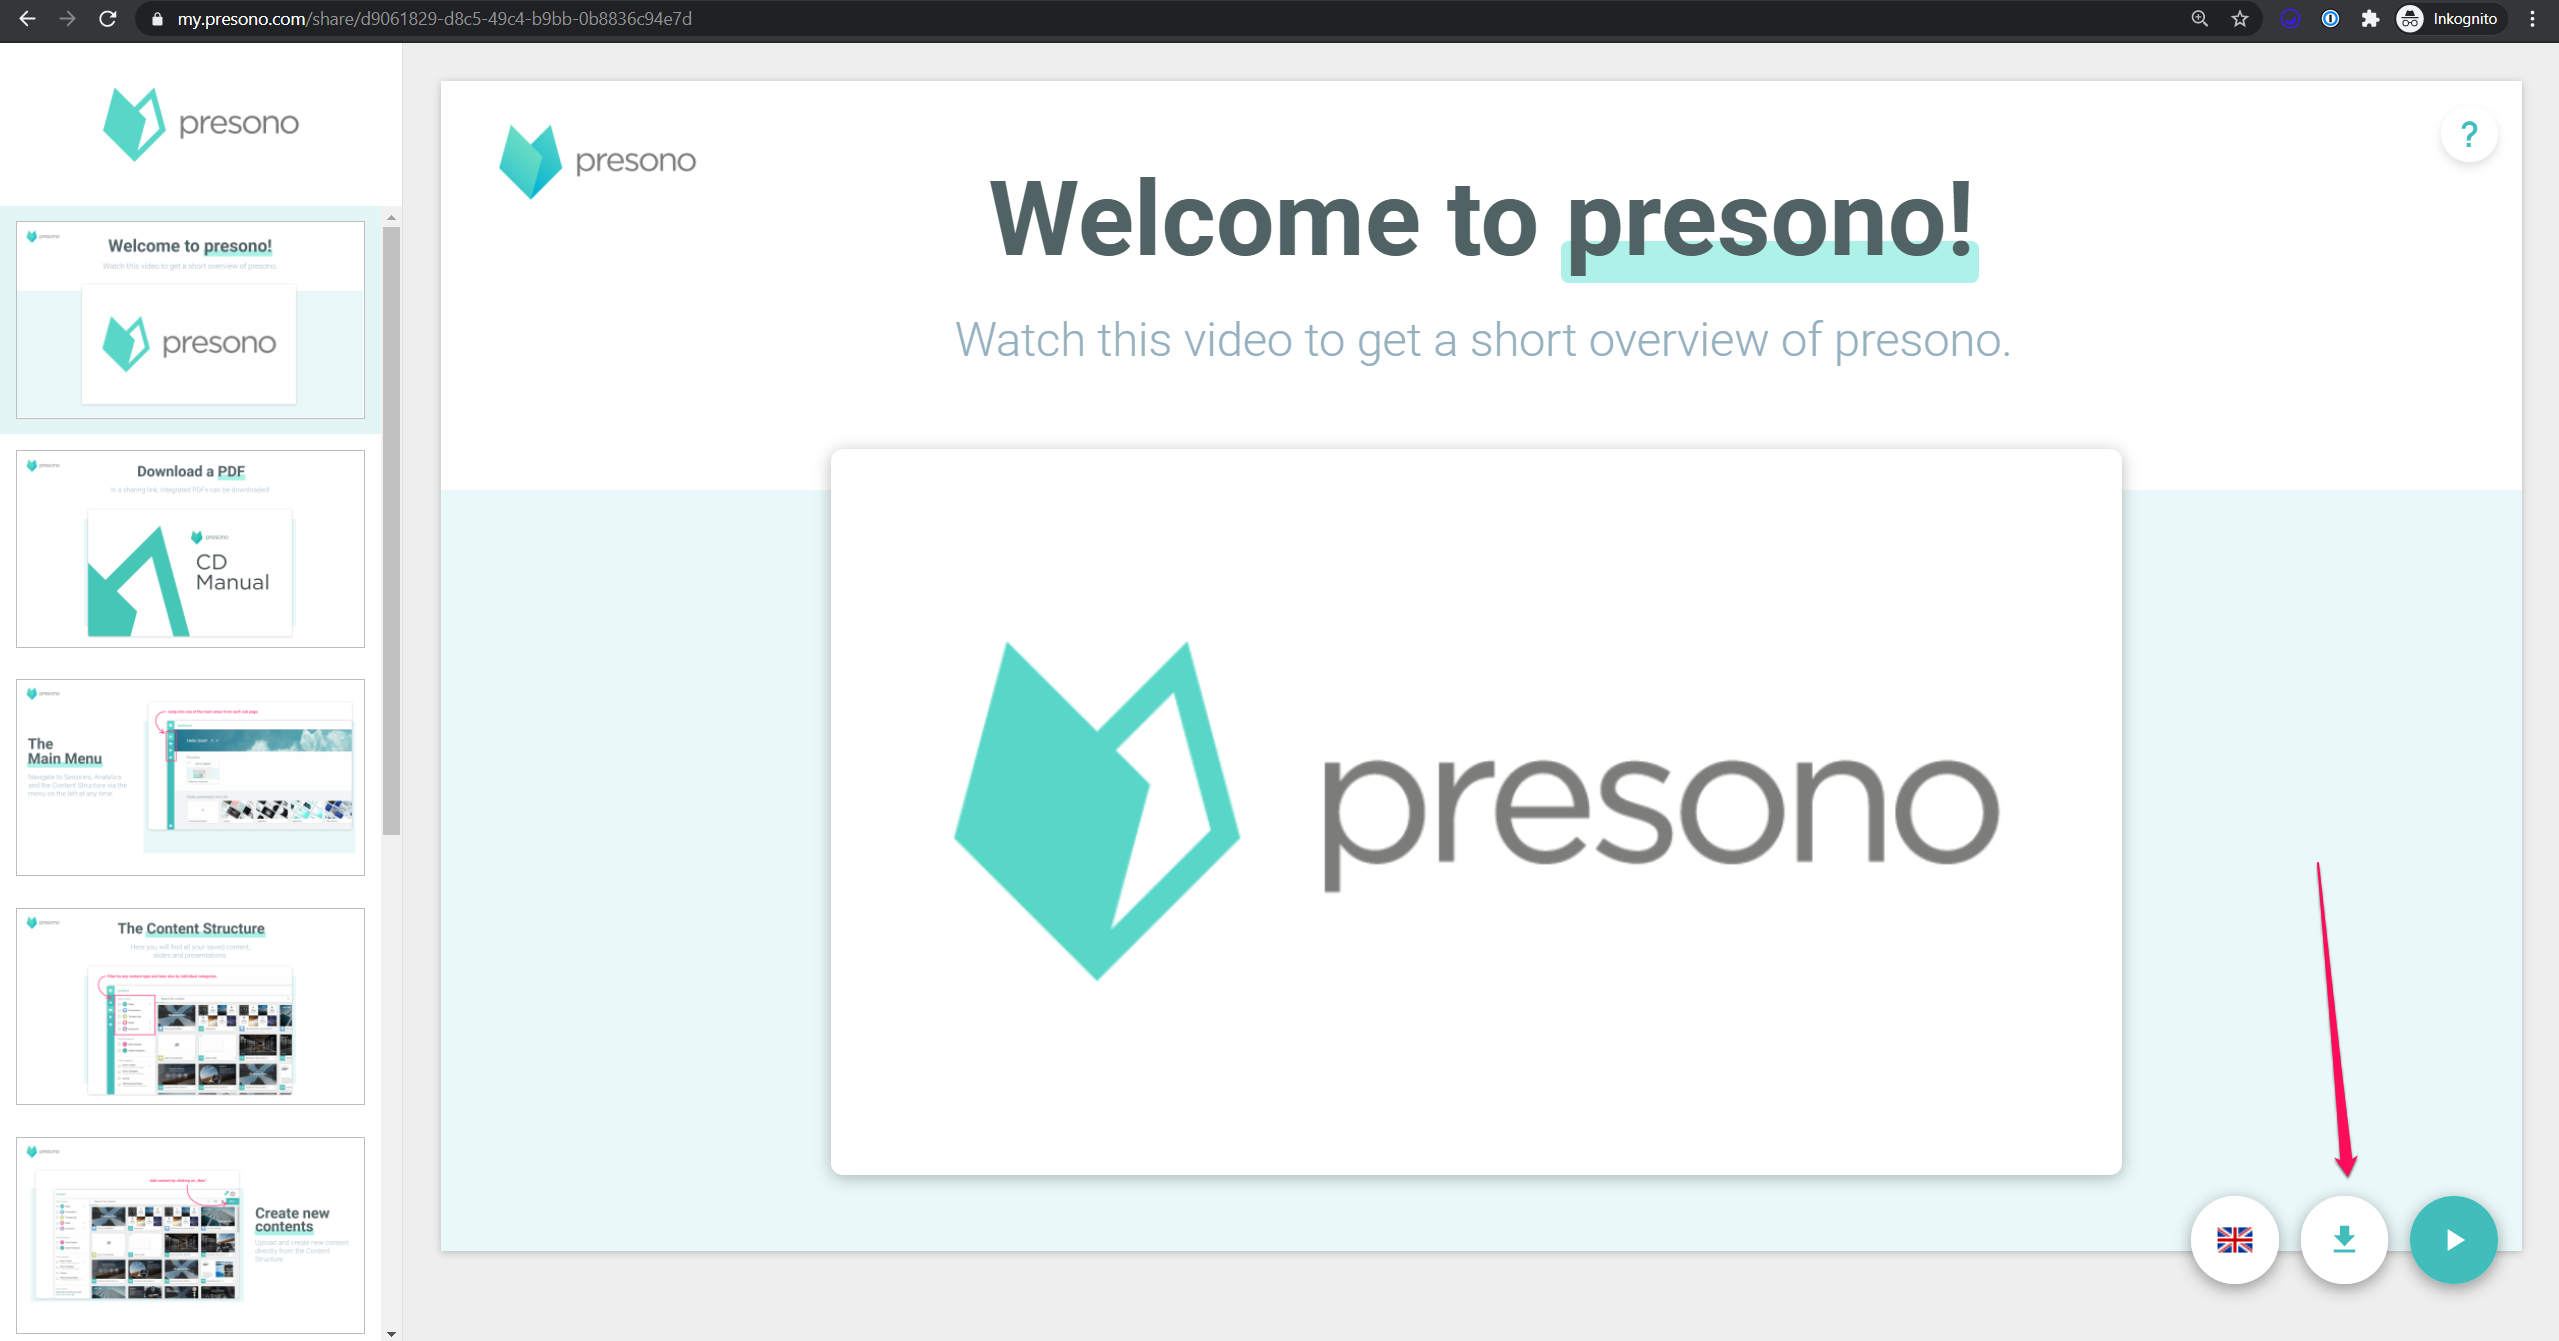
Task: Select the Welcome to presono! slide thumbnail
Action: [x=190, y=320]
